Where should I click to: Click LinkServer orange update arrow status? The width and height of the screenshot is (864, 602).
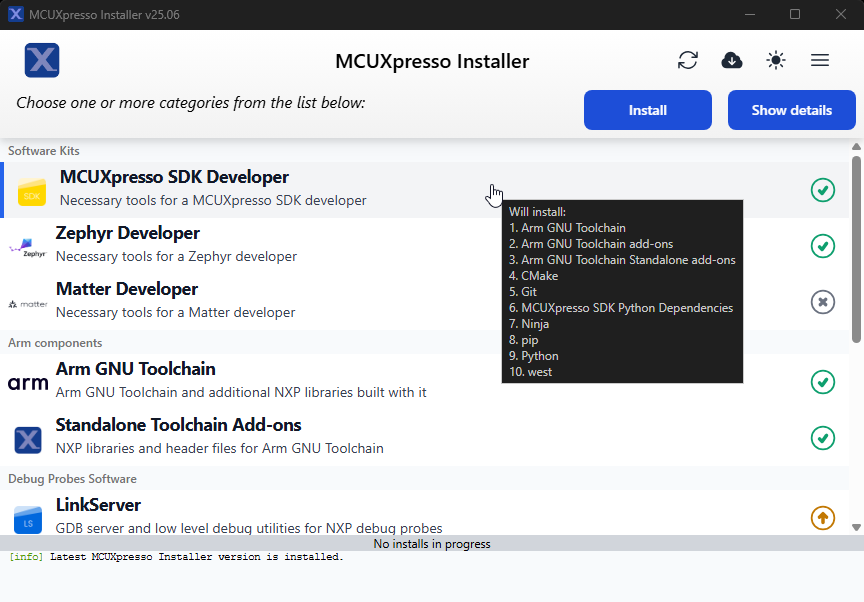click(823, 518)
